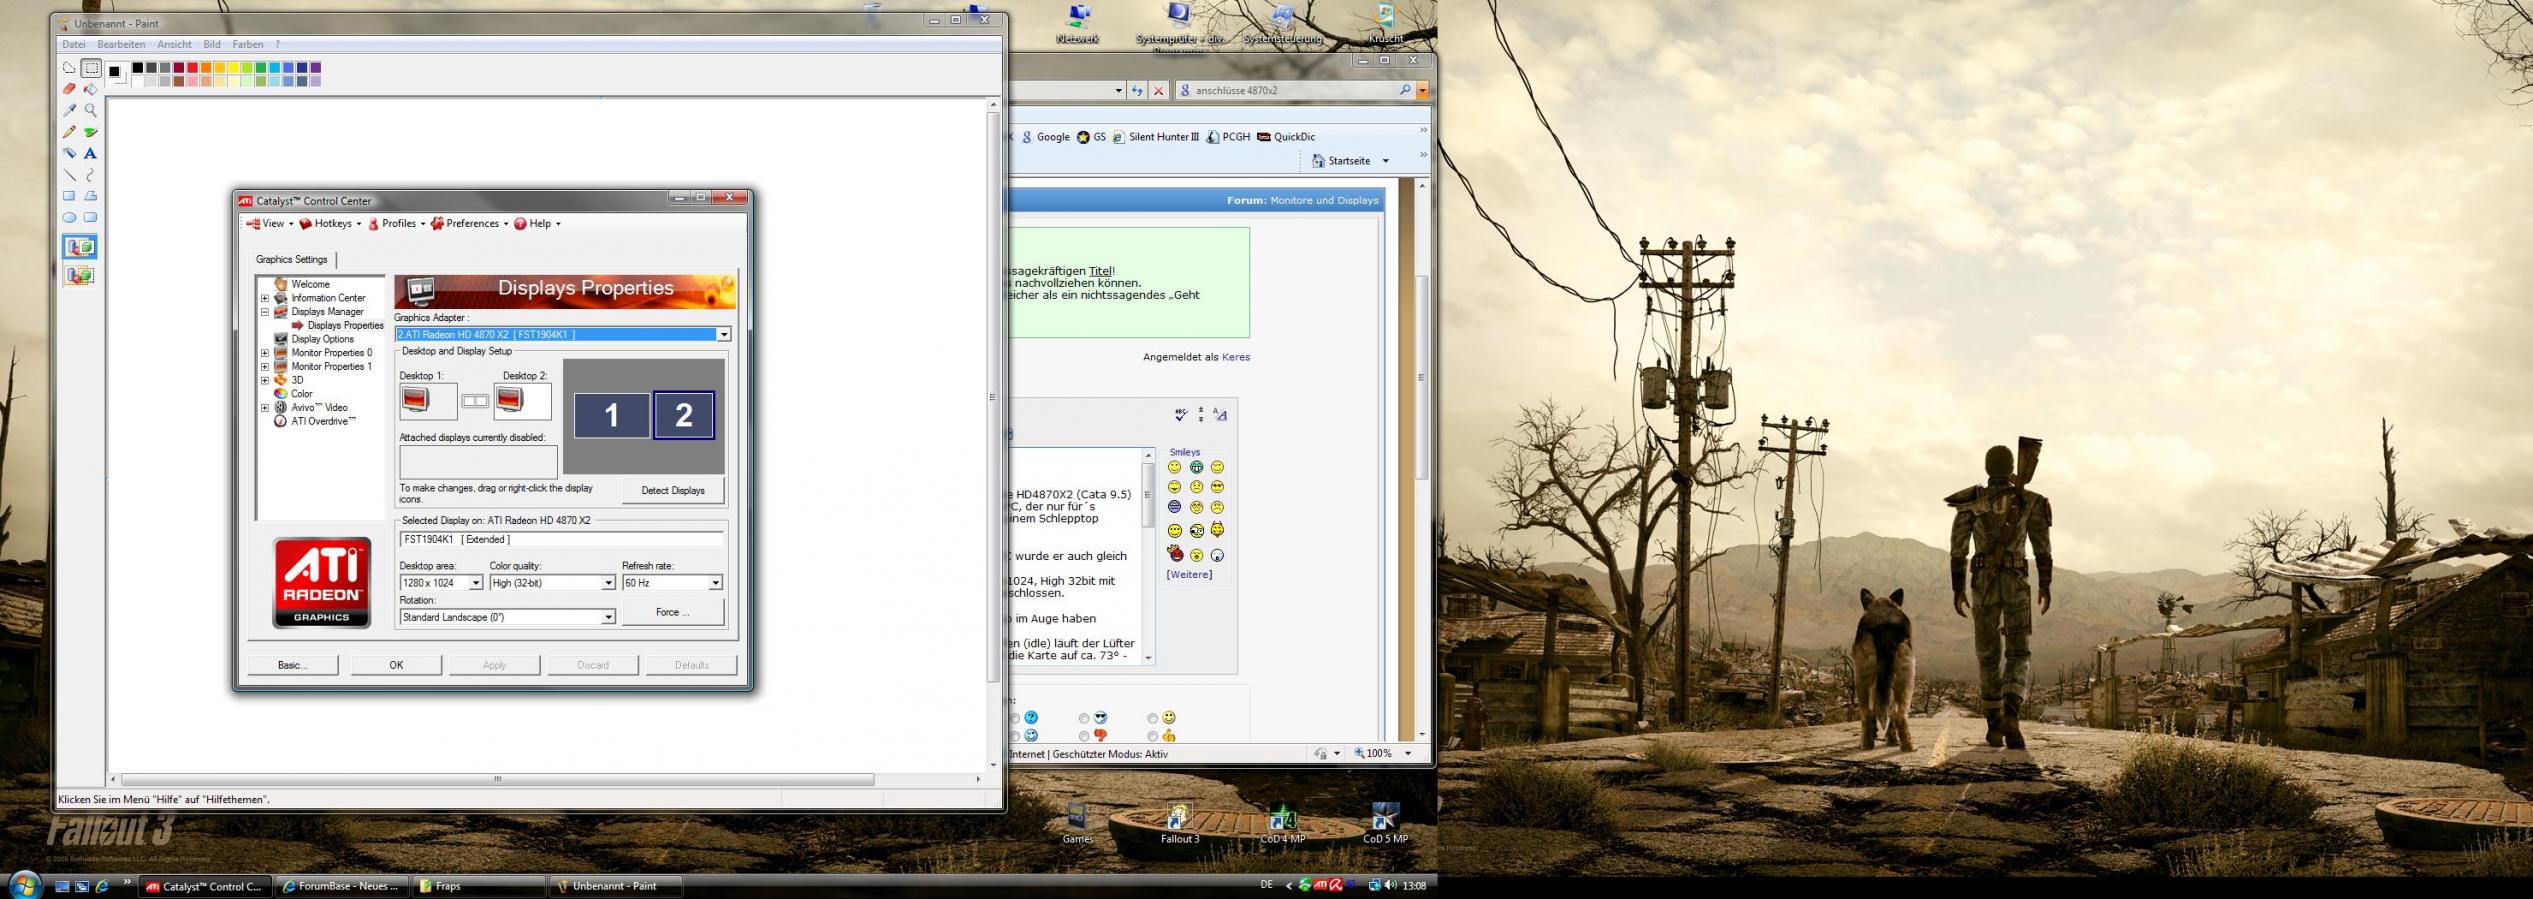Open the Color quality dropdown
Viewport: 2533px width, 899px height.
pyautogui.click(x=608, y=583)
